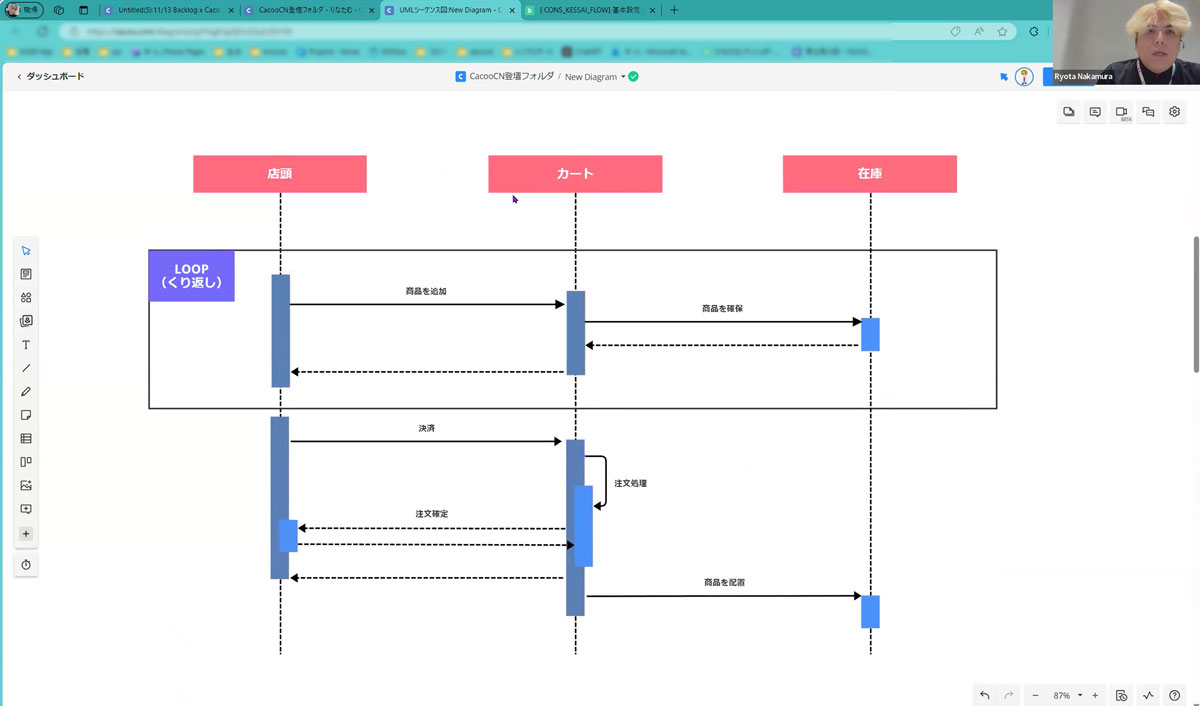
Task: Switch to the CONS_KESSAI_FLOW browser tab
Action: pyautogui.click(x=590, y=10)
